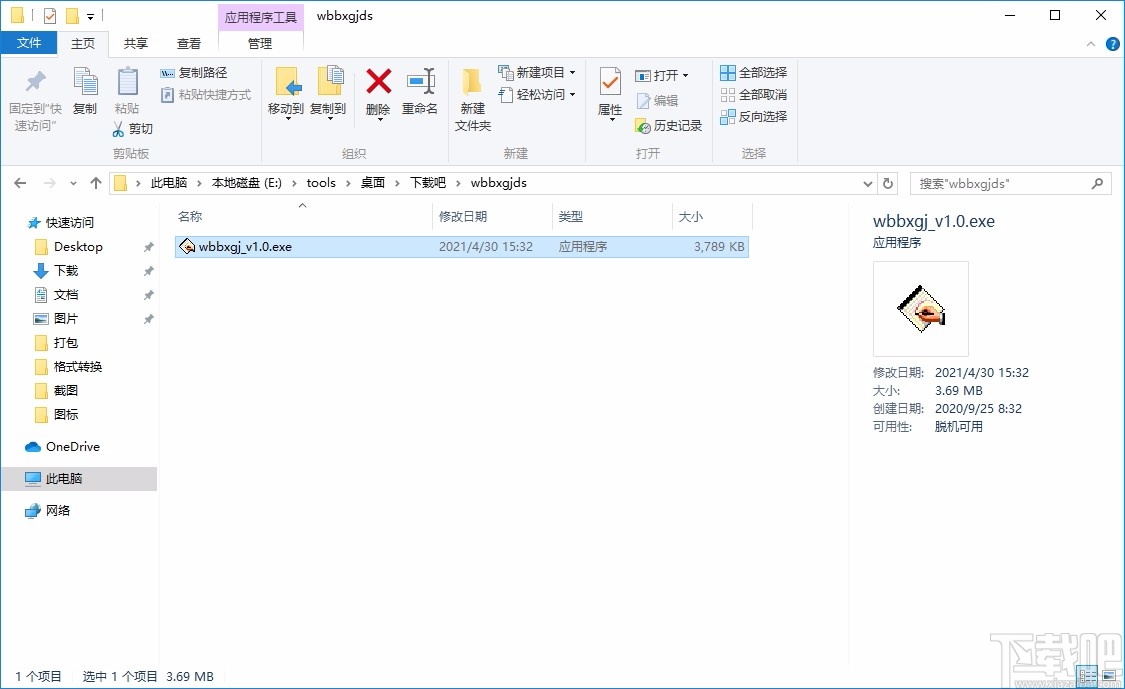
Task: Switch to the 查看 (View) tab
Action: tap(189, 43)
